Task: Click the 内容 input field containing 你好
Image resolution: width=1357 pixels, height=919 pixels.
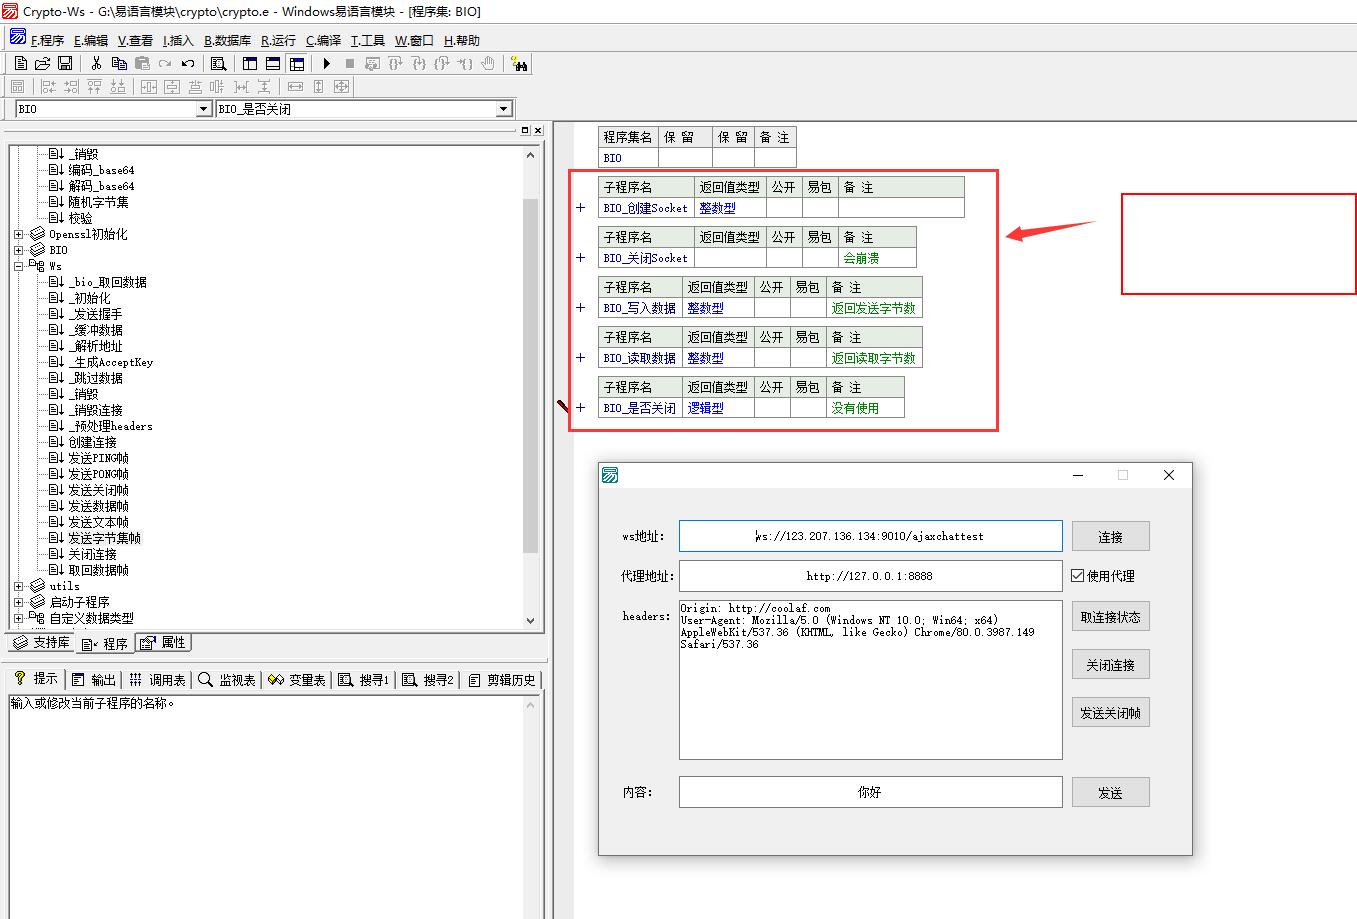Action: 870,792
